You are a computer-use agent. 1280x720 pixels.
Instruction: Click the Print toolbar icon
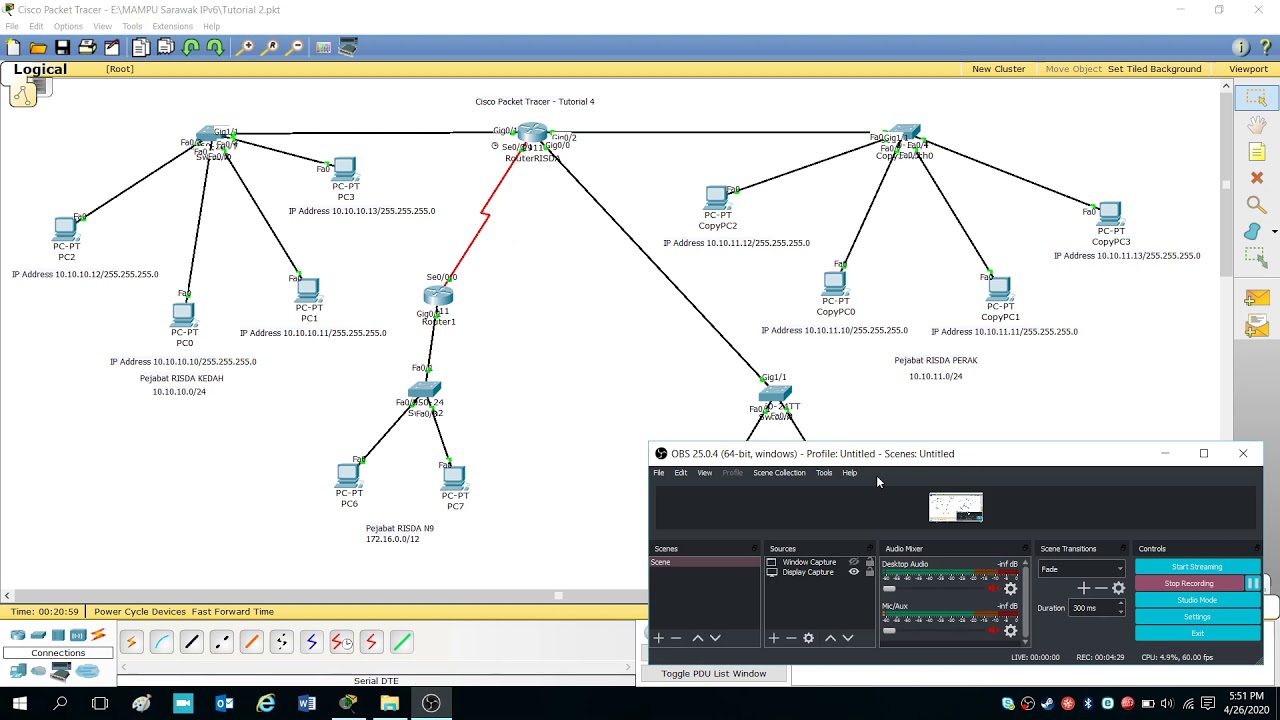87,47
